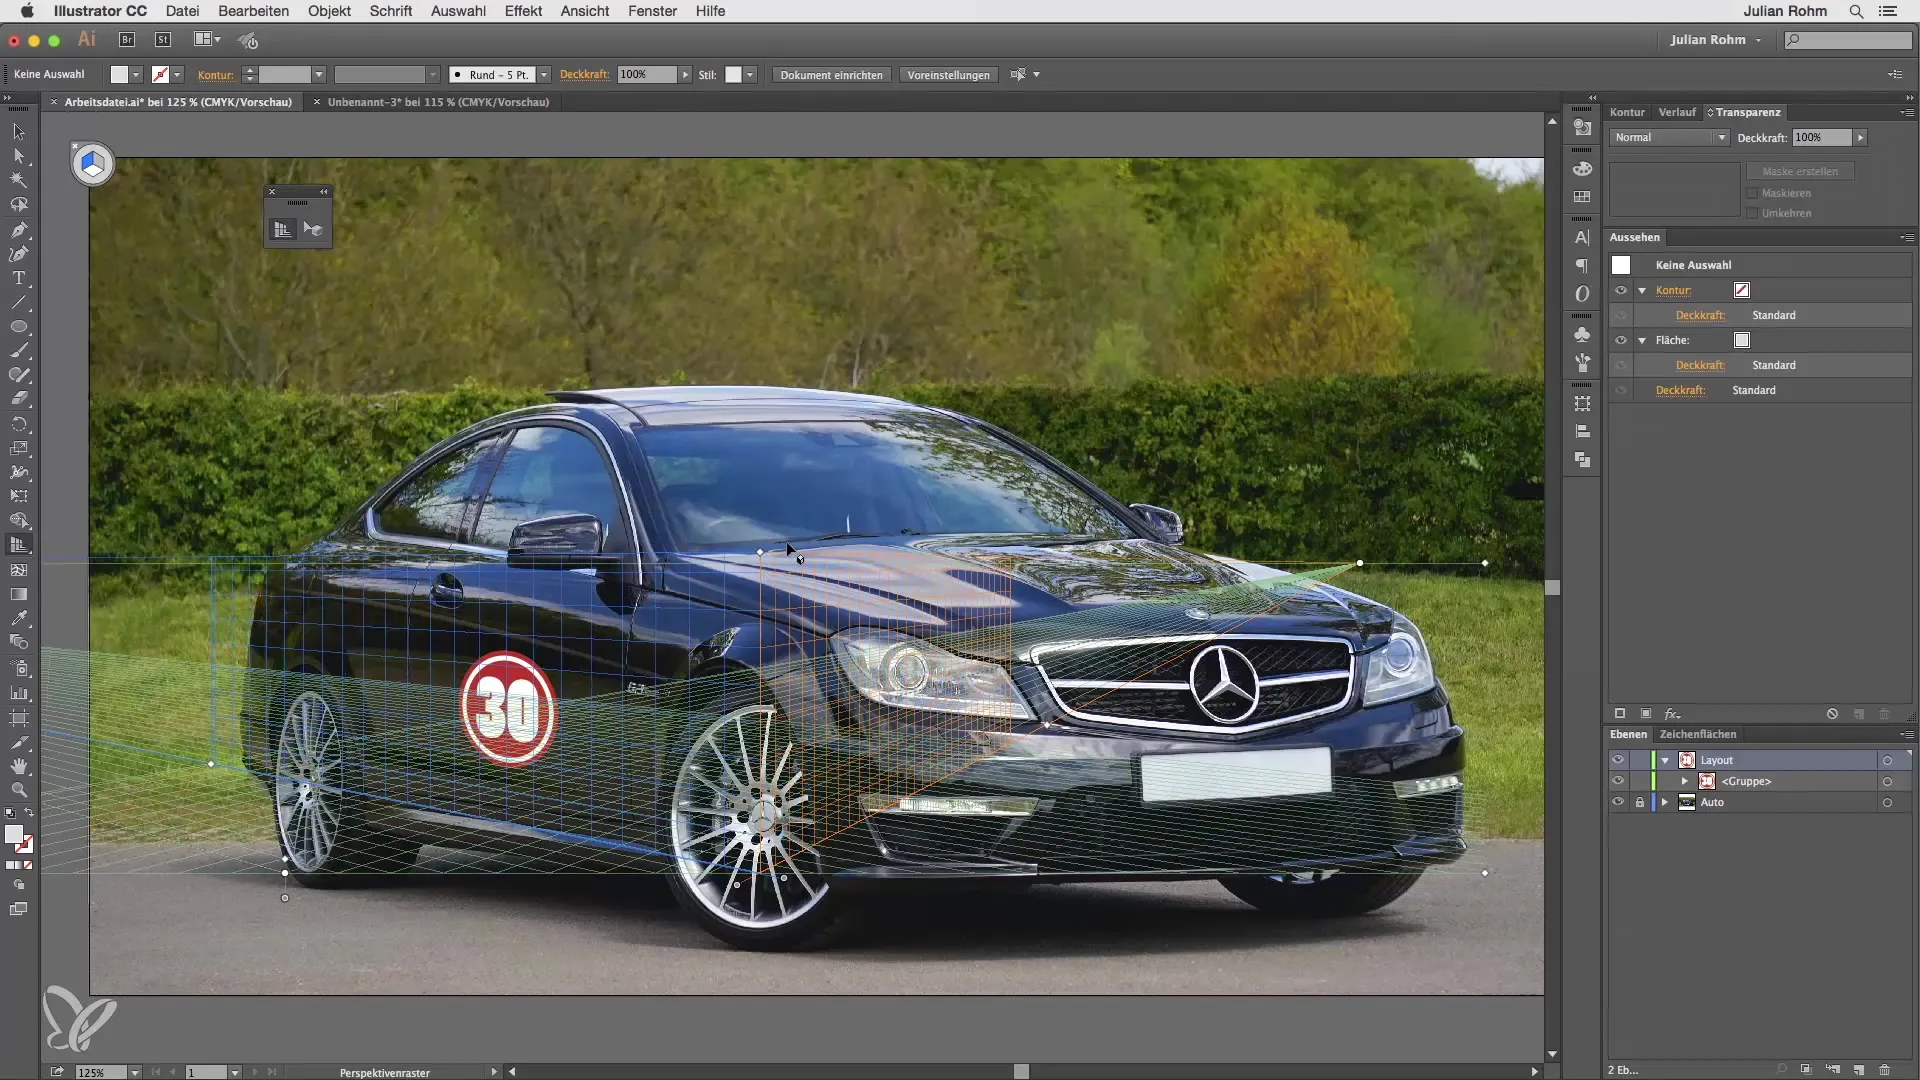Switch to the Zeichenflächen tab

1698,734
